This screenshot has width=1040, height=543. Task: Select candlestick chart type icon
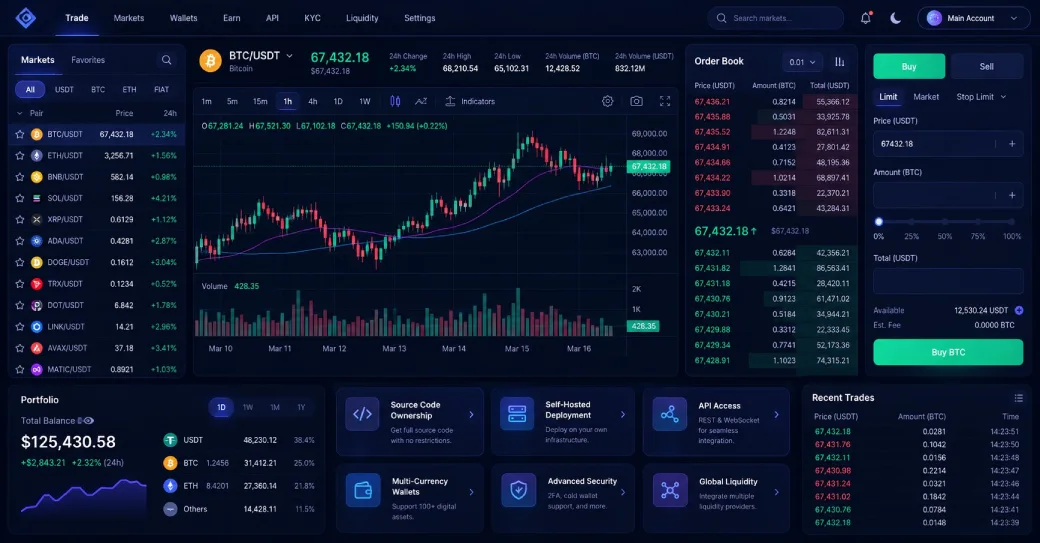pos(395,101)
